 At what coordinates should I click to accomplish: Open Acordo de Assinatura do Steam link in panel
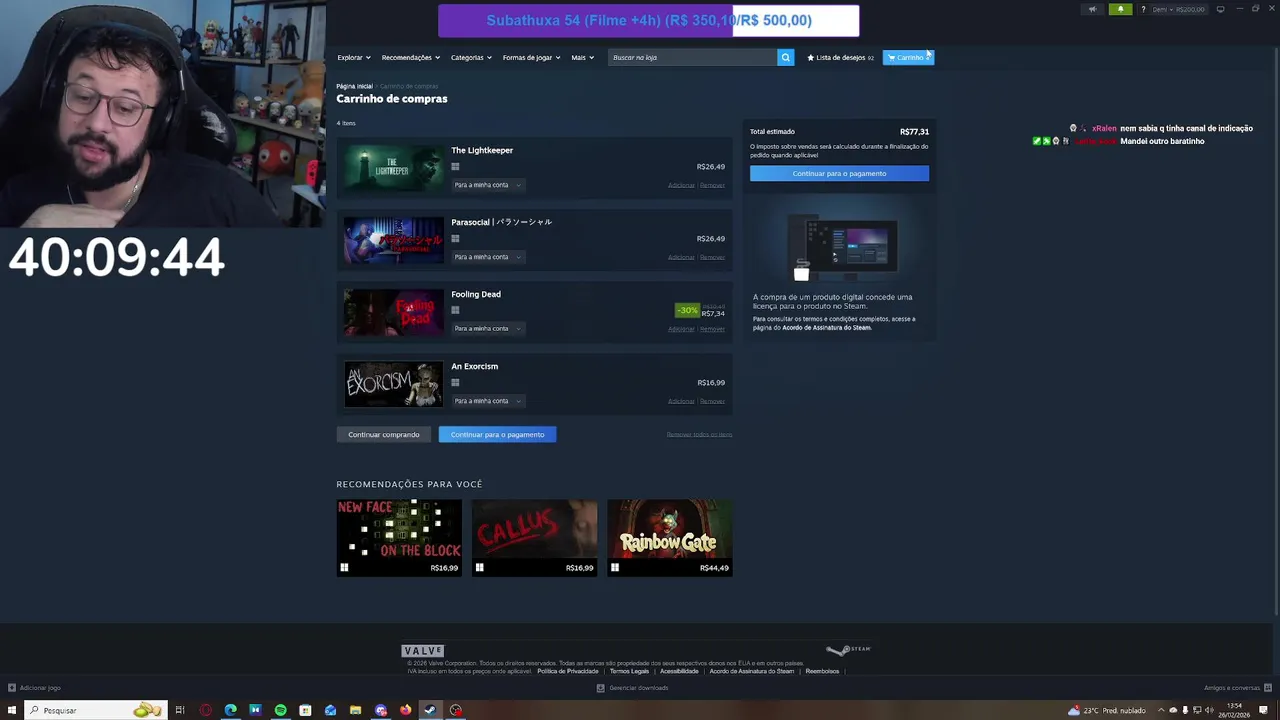pyautogui.click(x=826, y=327)
